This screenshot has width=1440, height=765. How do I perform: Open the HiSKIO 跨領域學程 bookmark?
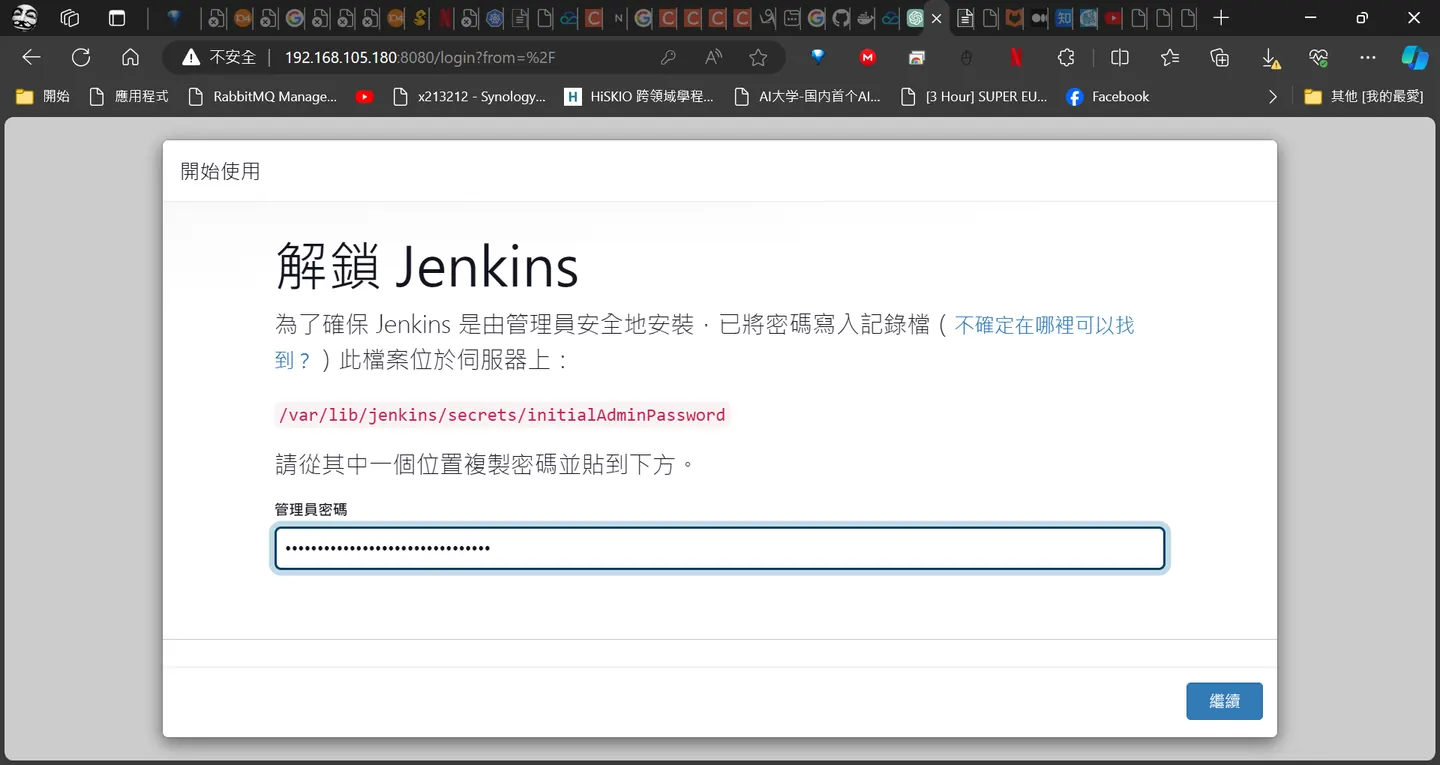(x=640, y=97)
